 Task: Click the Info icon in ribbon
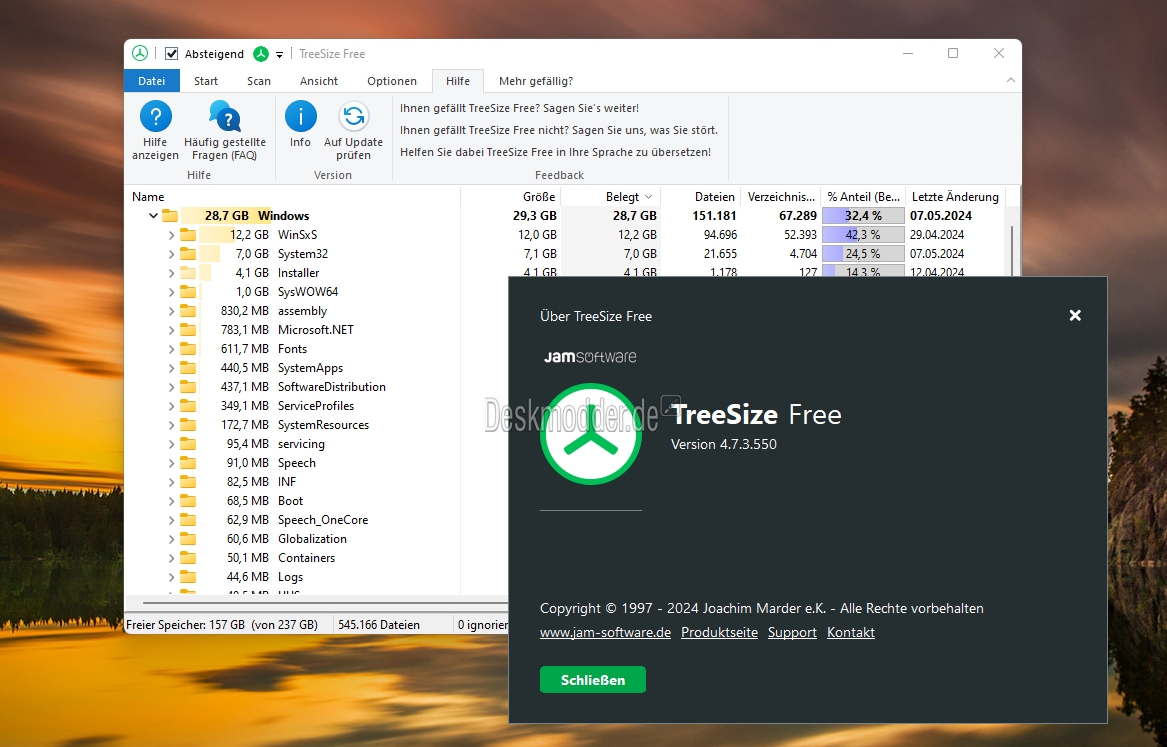[301, 117]
